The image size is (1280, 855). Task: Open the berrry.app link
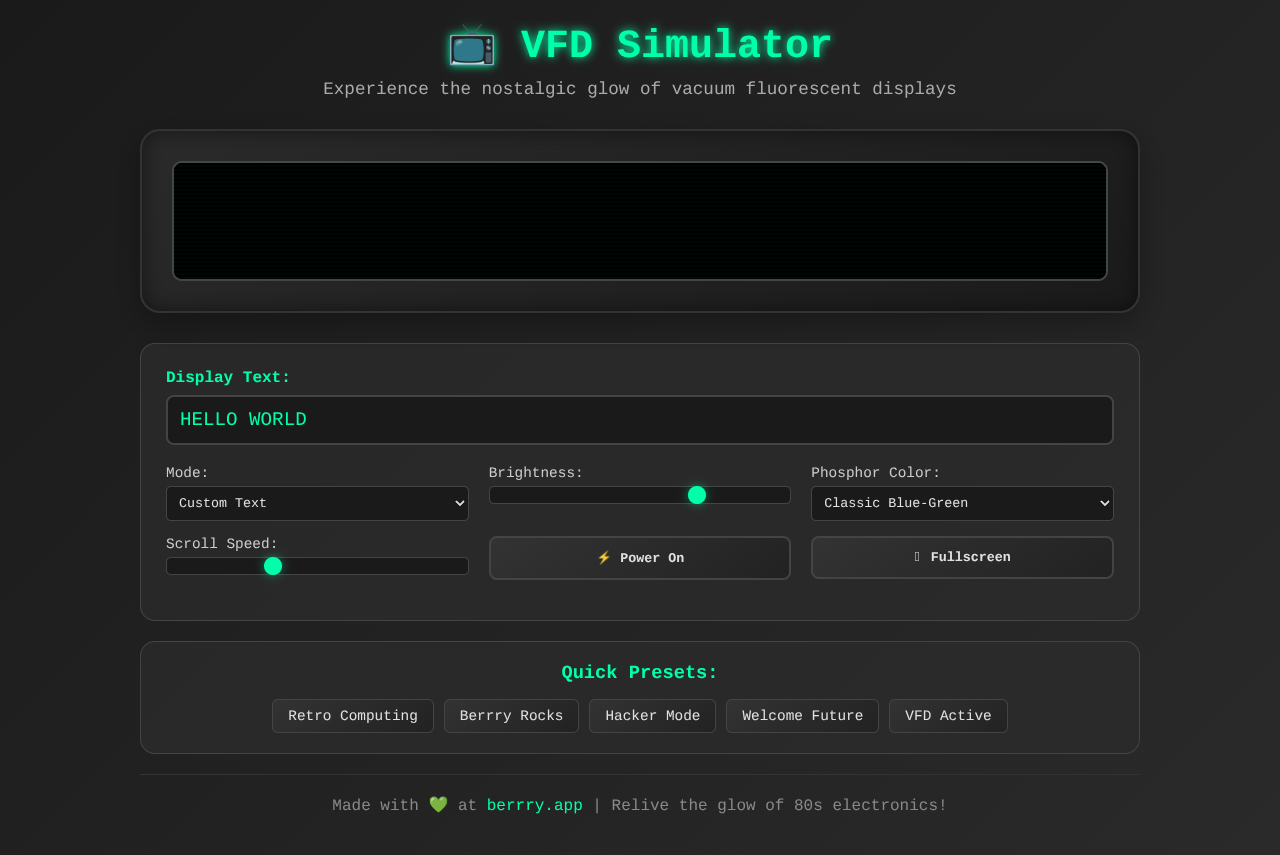(x=534, y=804)
